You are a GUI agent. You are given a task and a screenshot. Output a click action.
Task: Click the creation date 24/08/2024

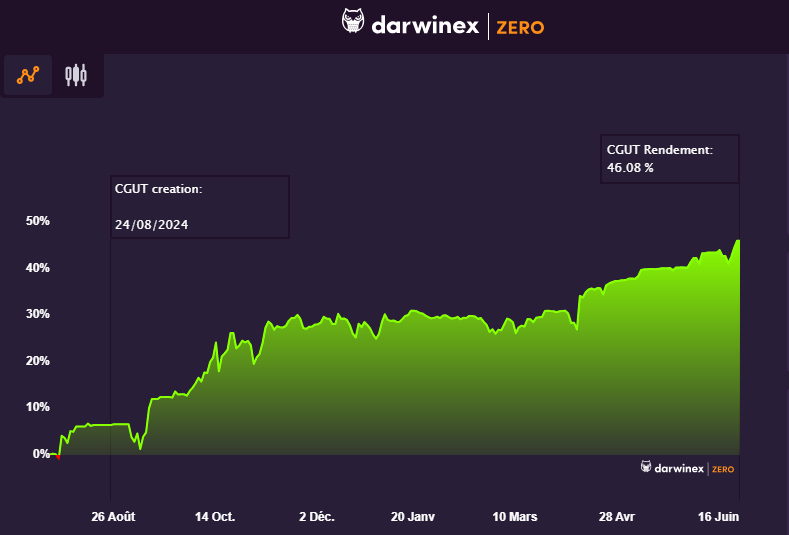click(151, 224)
